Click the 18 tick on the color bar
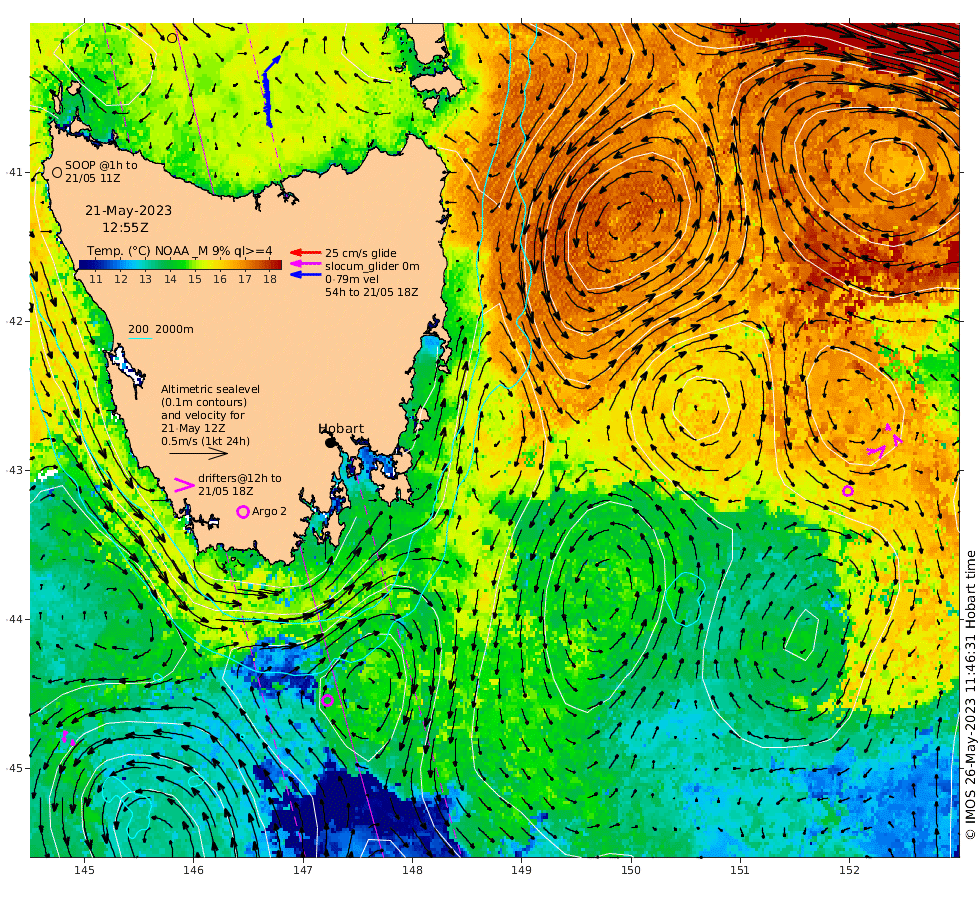 pyautogui.click(x=269, y=279)
